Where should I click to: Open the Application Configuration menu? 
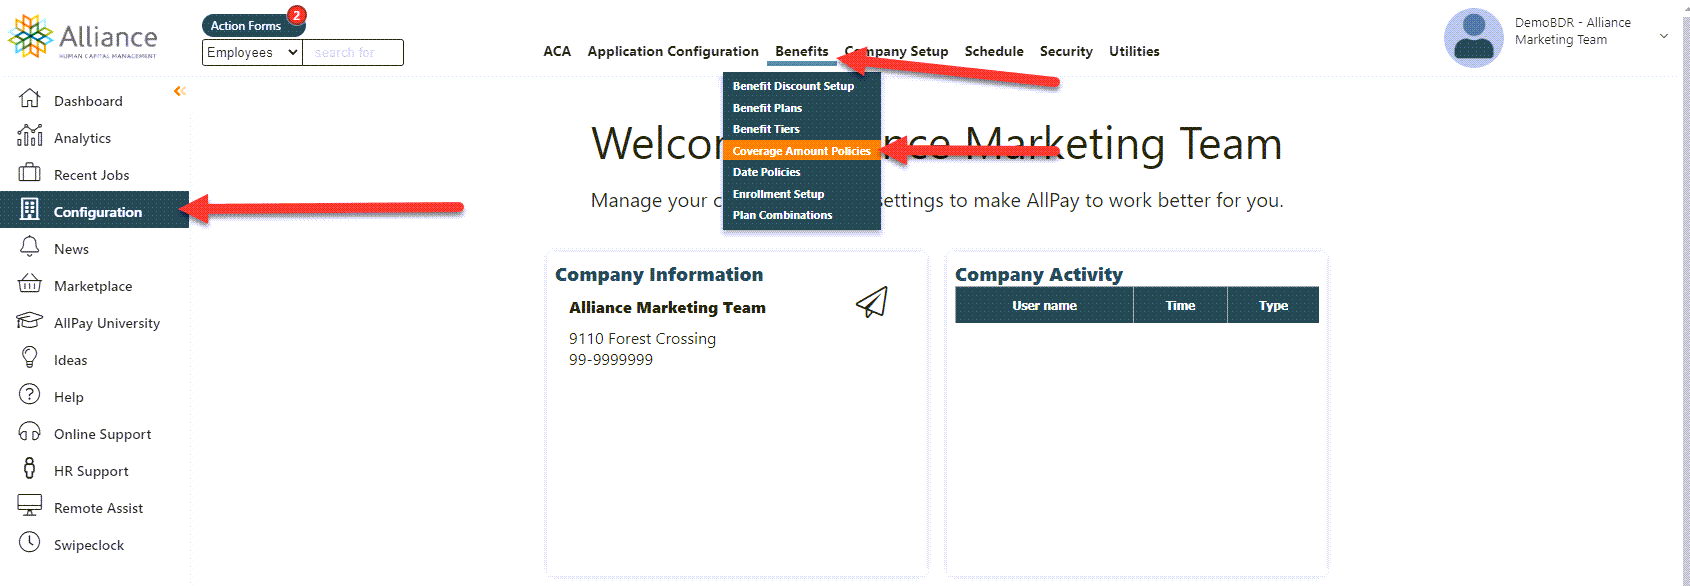point(673,51)
